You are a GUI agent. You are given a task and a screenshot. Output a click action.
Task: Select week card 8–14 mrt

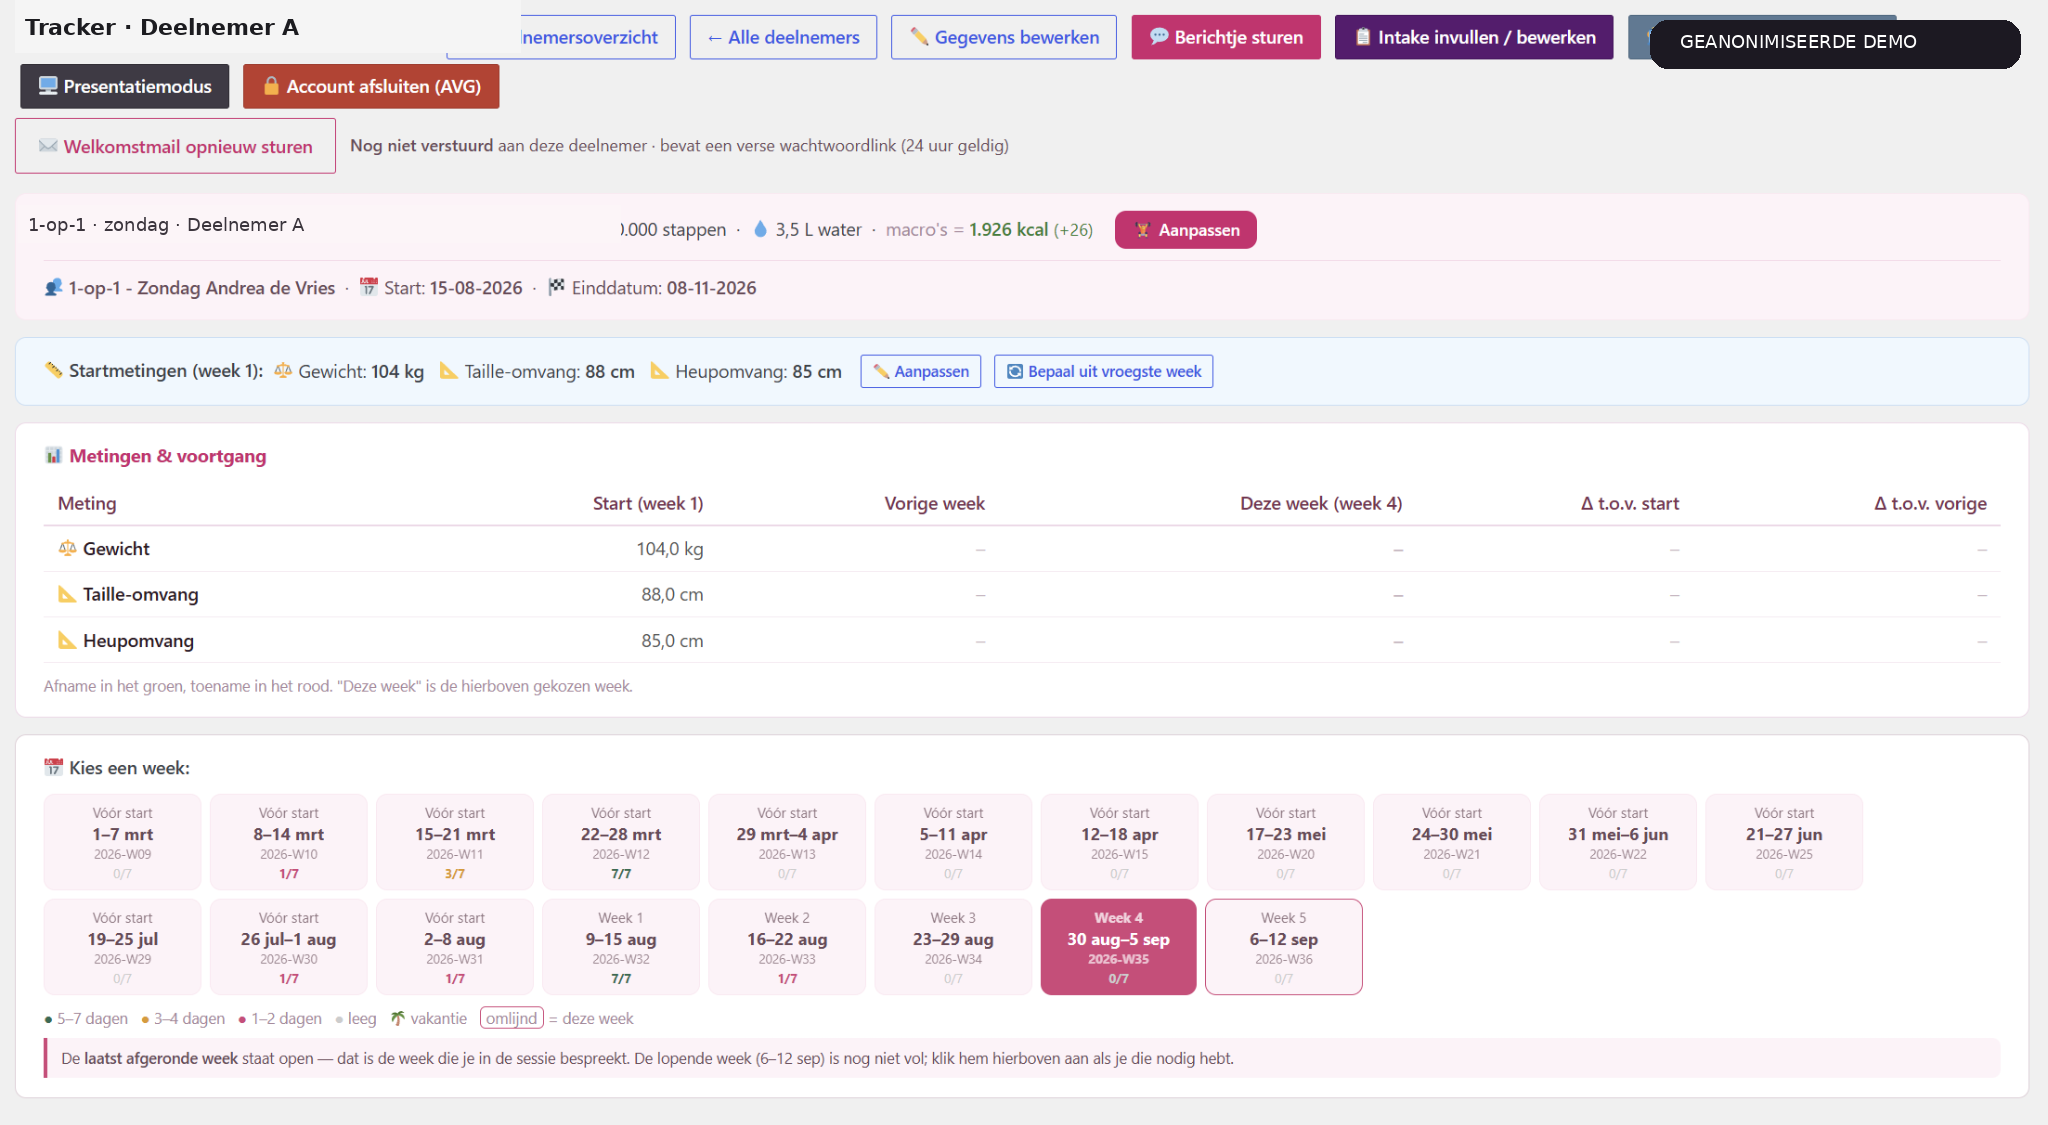point(288,842)
